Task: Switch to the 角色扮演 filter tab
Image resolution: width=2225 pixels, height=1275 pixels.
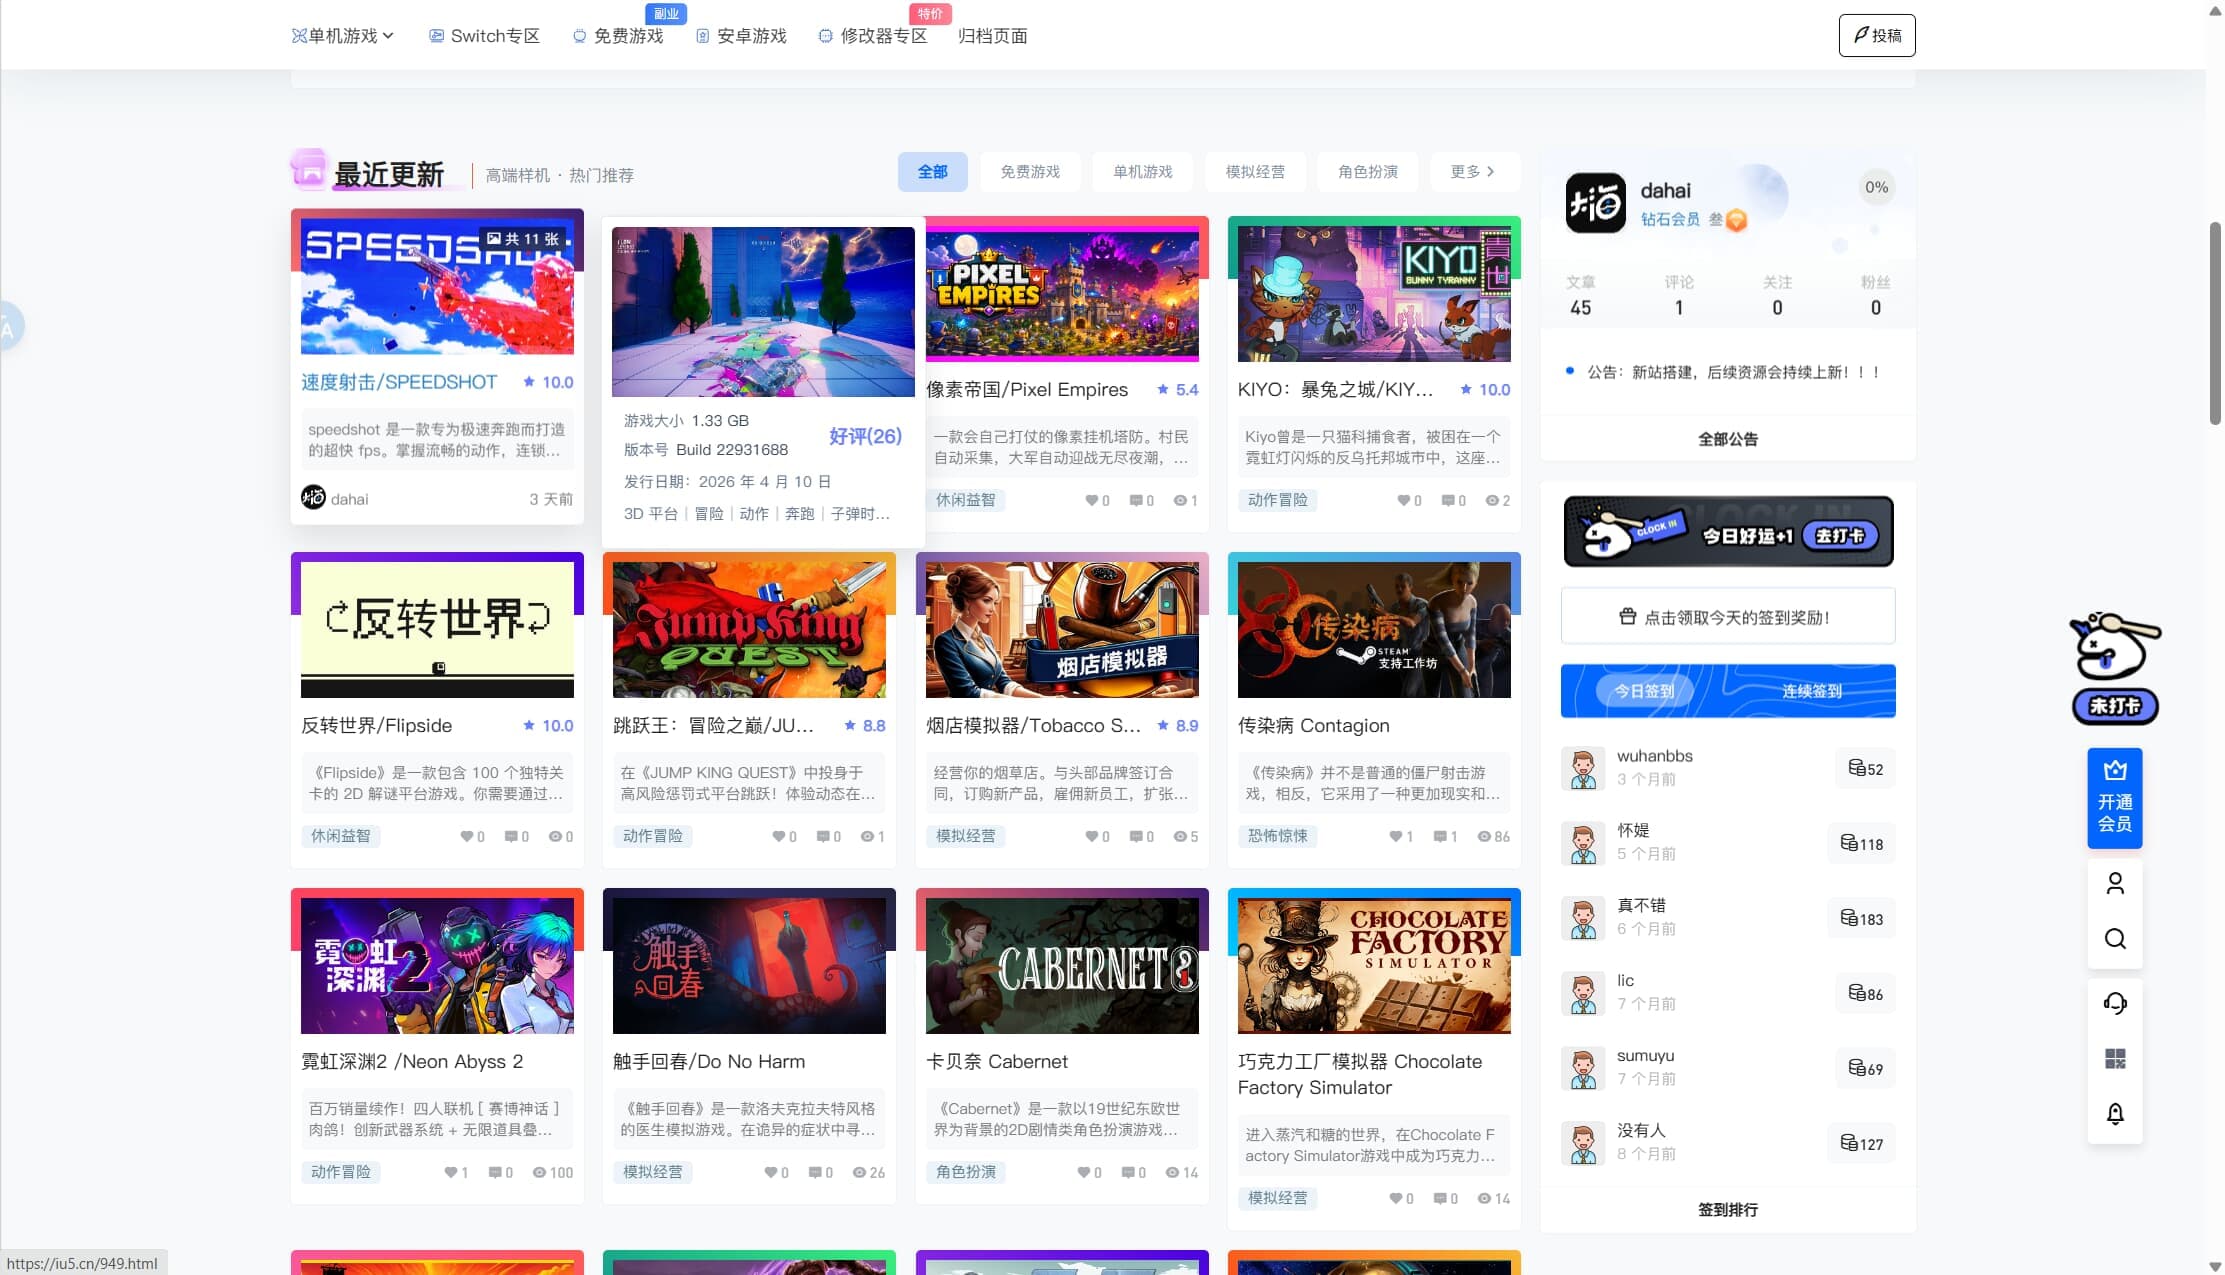Action: coord(1368,172)
